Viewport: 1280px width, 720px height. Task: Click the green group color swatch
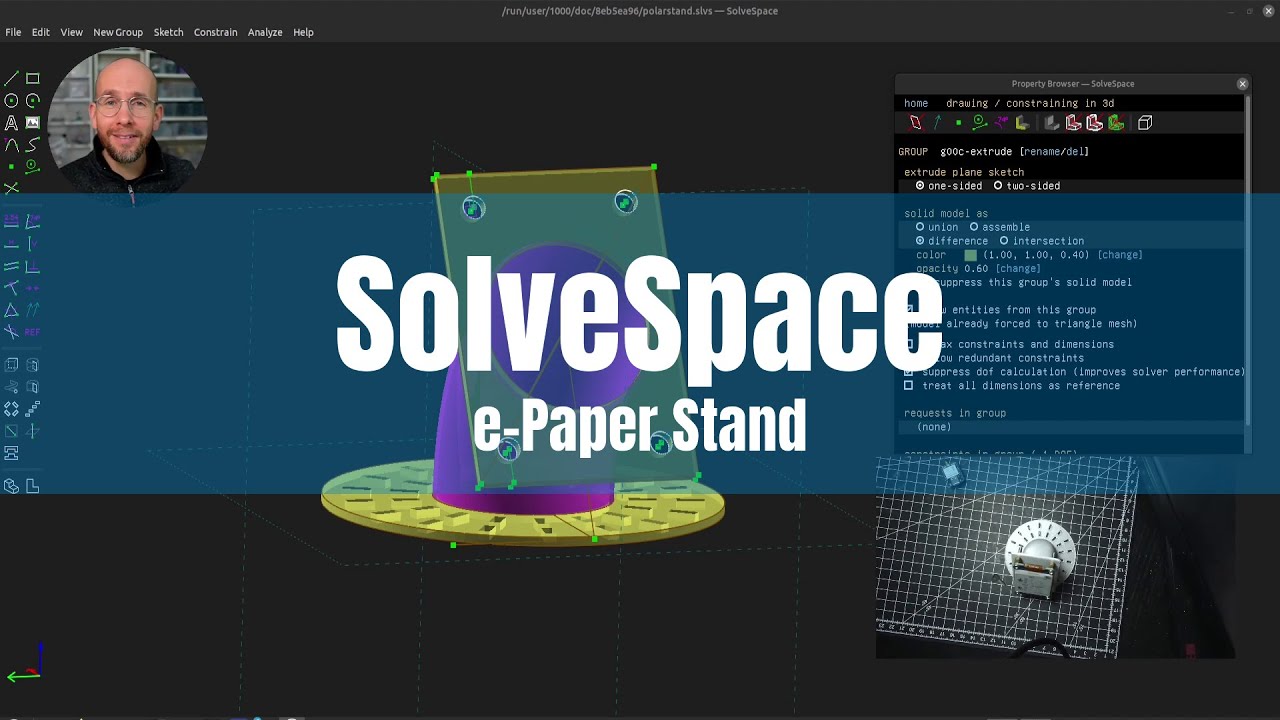(x=970, y=255)
